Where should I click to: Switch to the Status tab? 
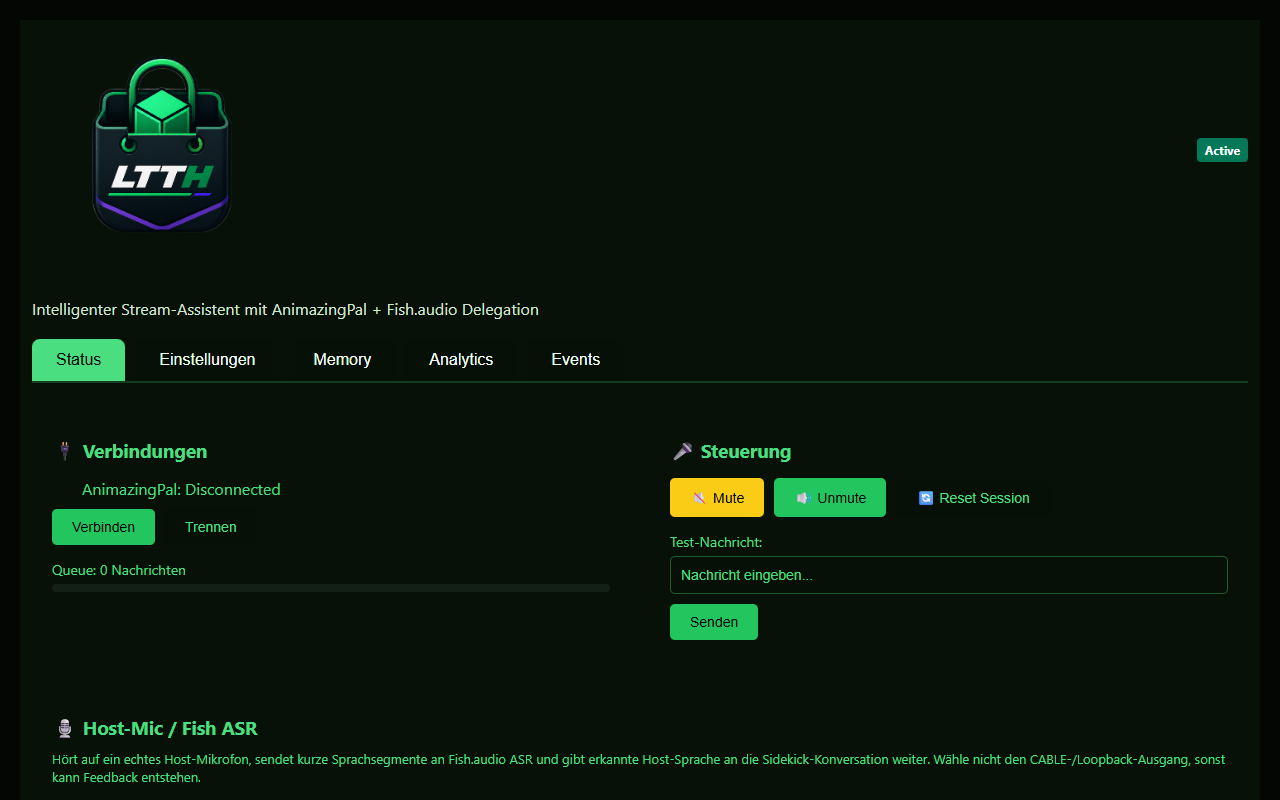tap(78, 360)
